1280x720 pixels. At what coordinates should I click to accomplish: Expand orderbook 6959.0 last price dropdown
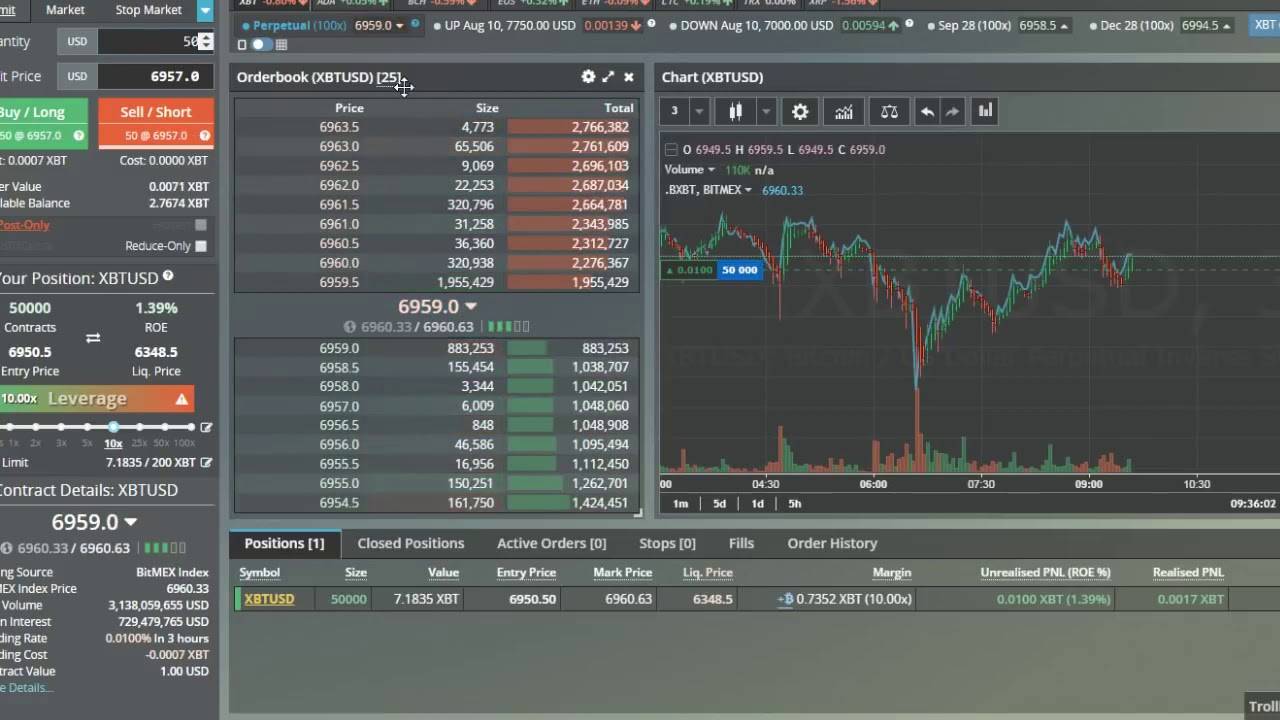tap(471, 307)
